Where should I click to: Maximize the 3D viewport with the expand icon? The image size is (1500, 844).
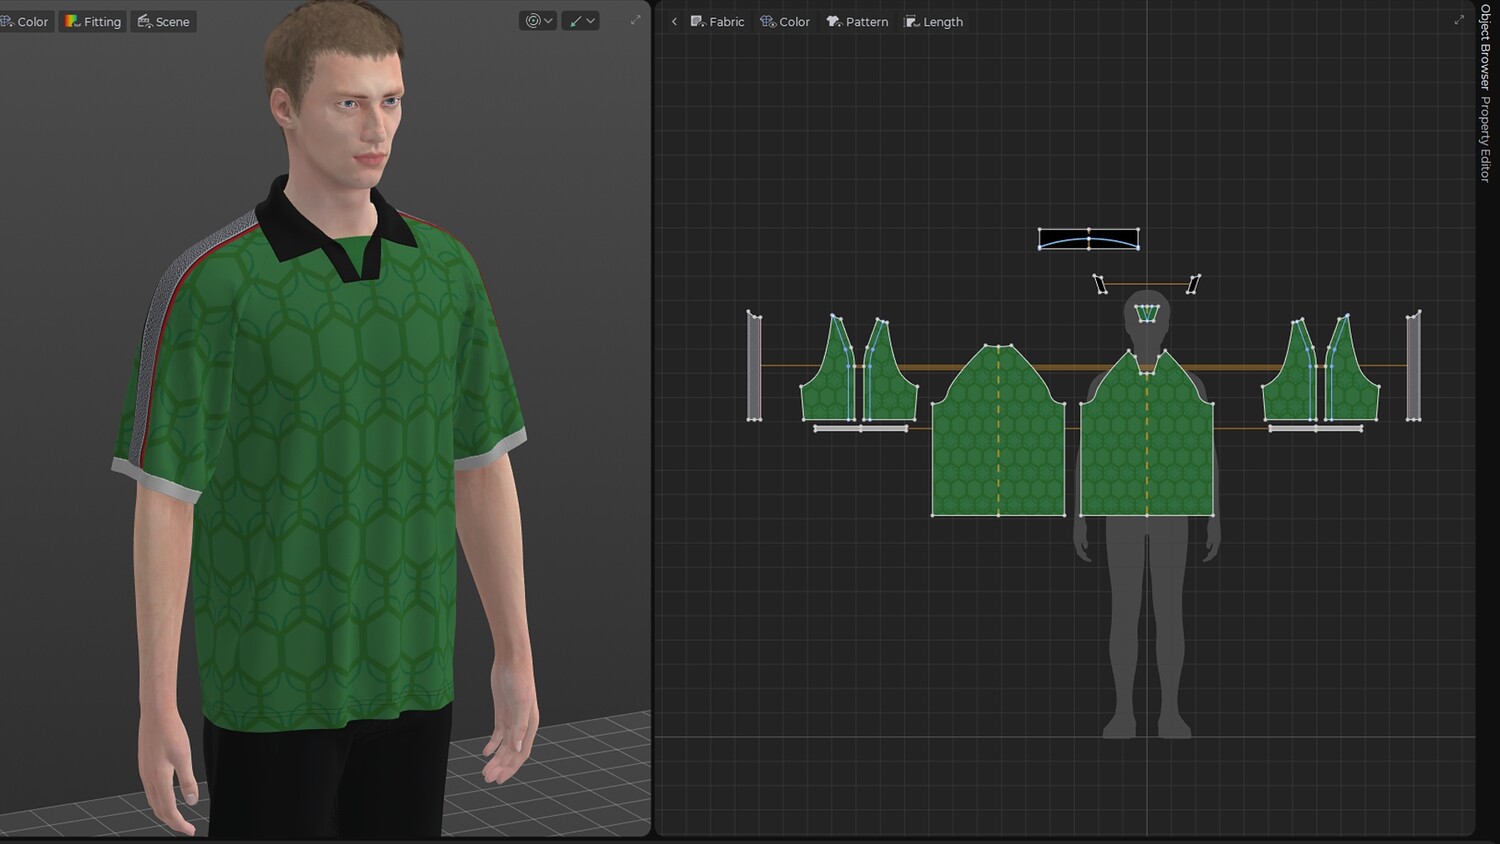(635, 20)
